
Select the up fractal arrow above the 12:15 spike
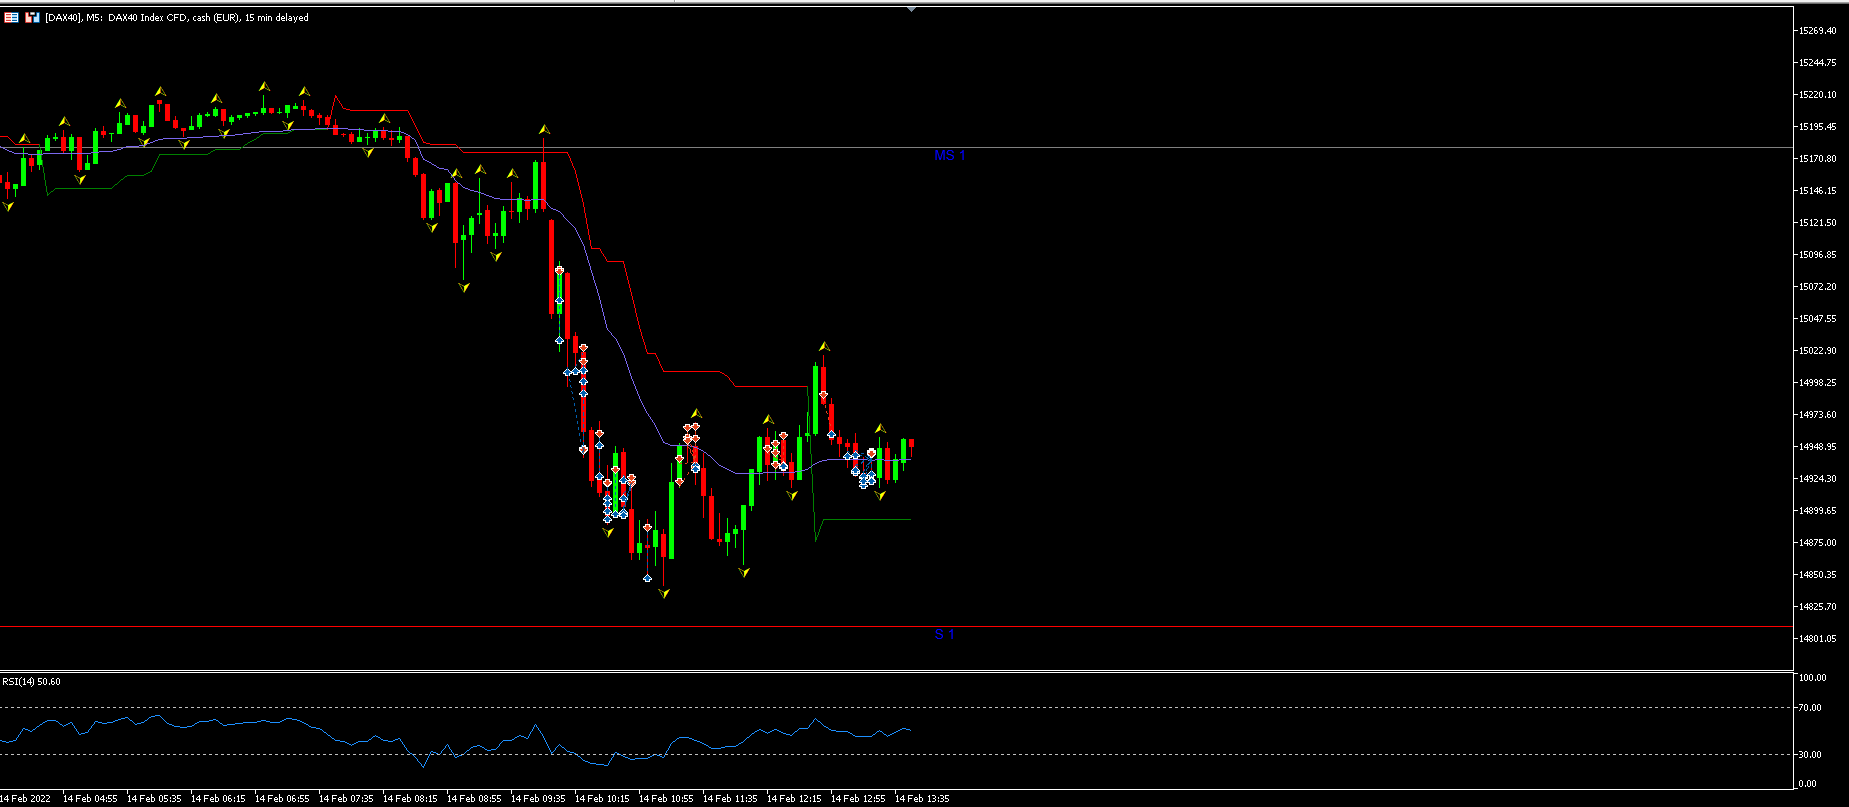[x=824, y=347]
